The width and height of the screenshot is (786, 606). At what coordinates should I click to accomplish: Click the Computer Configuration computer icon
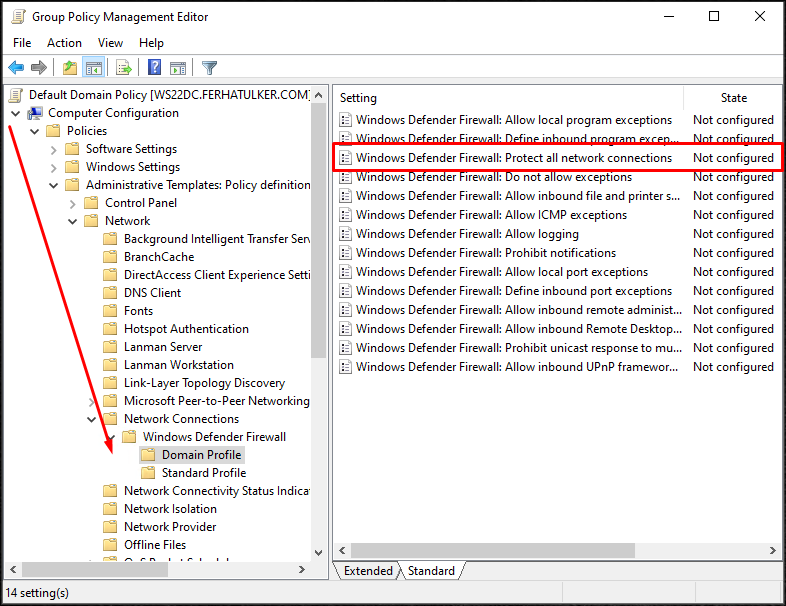pyautogui.click(x=35, y=113)
